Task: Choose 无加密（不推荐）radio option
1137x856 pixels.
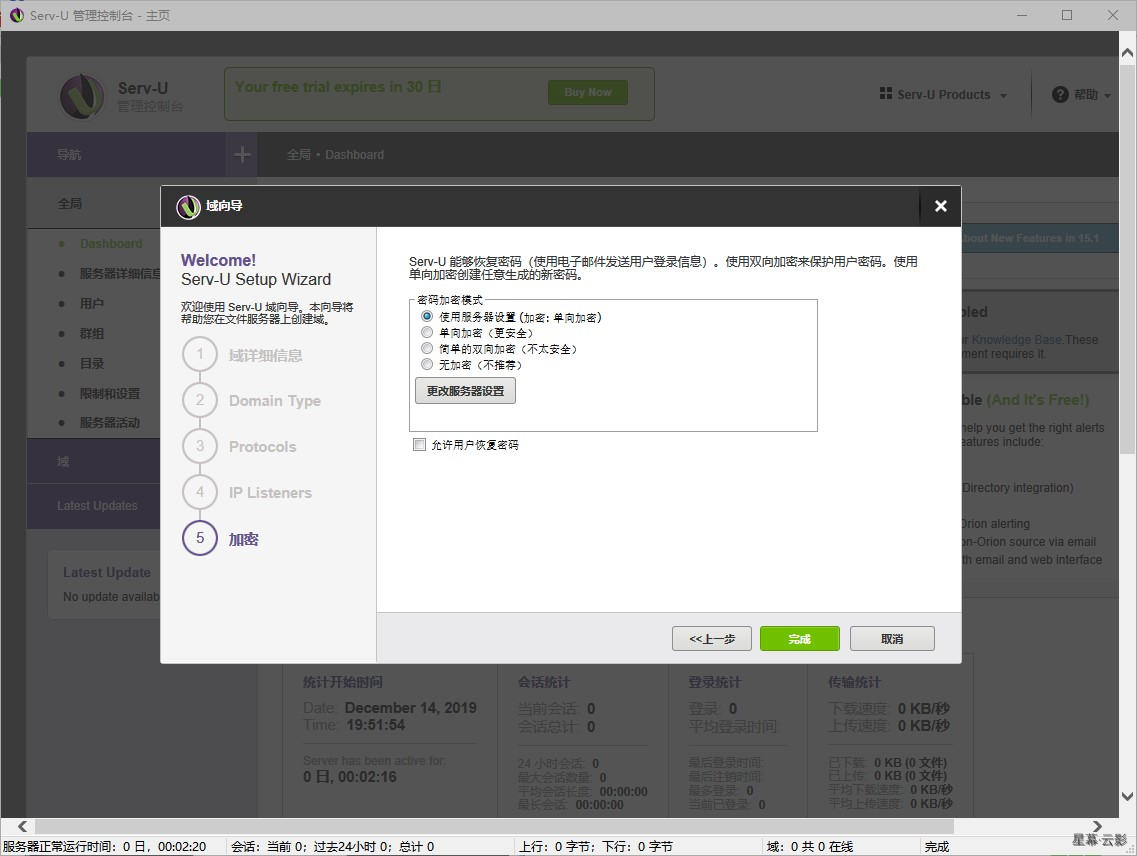Action: (x=428, y=365)
